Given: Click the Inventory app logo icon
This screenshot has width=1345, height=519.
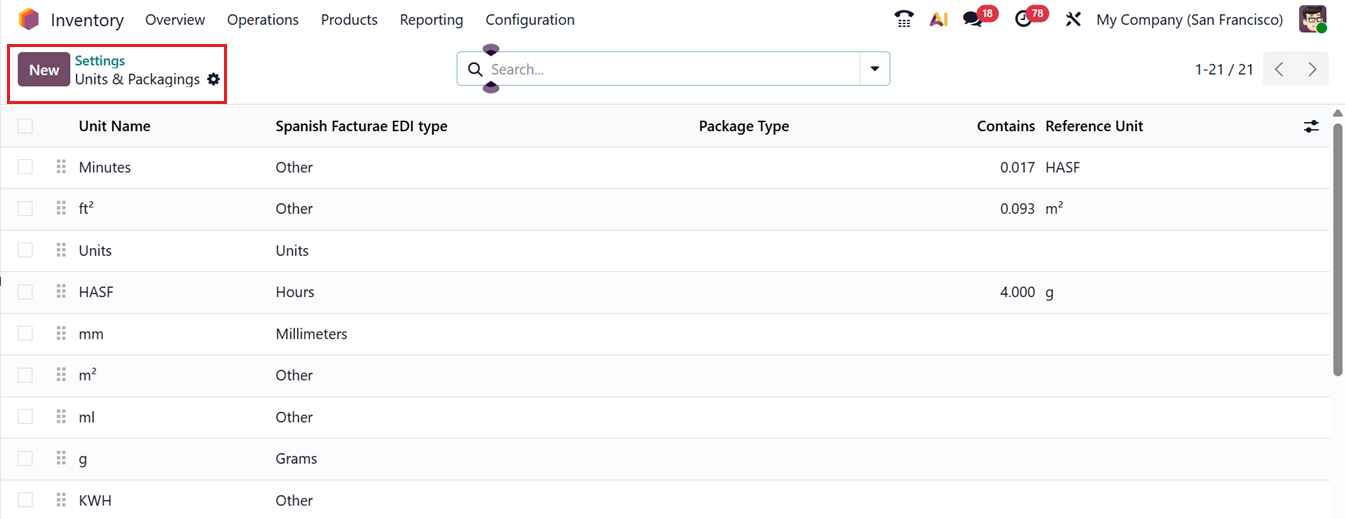Looking at the screenshot, I should pos(29,20).
